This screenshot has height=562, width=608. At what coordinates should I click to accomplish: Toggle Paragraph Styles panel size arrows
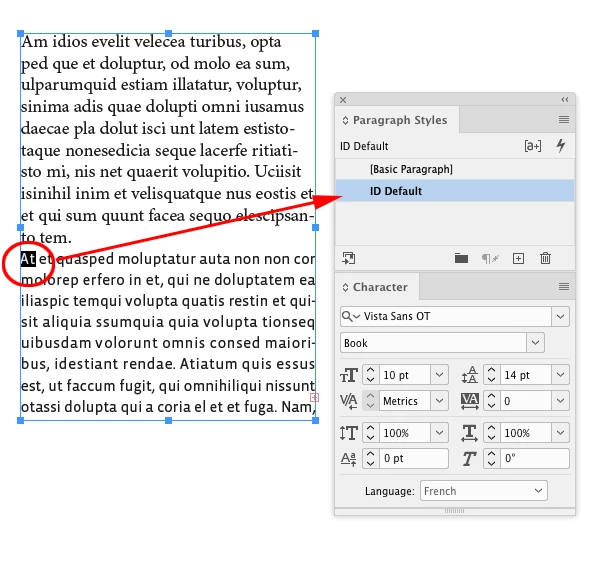pos(345,120)
